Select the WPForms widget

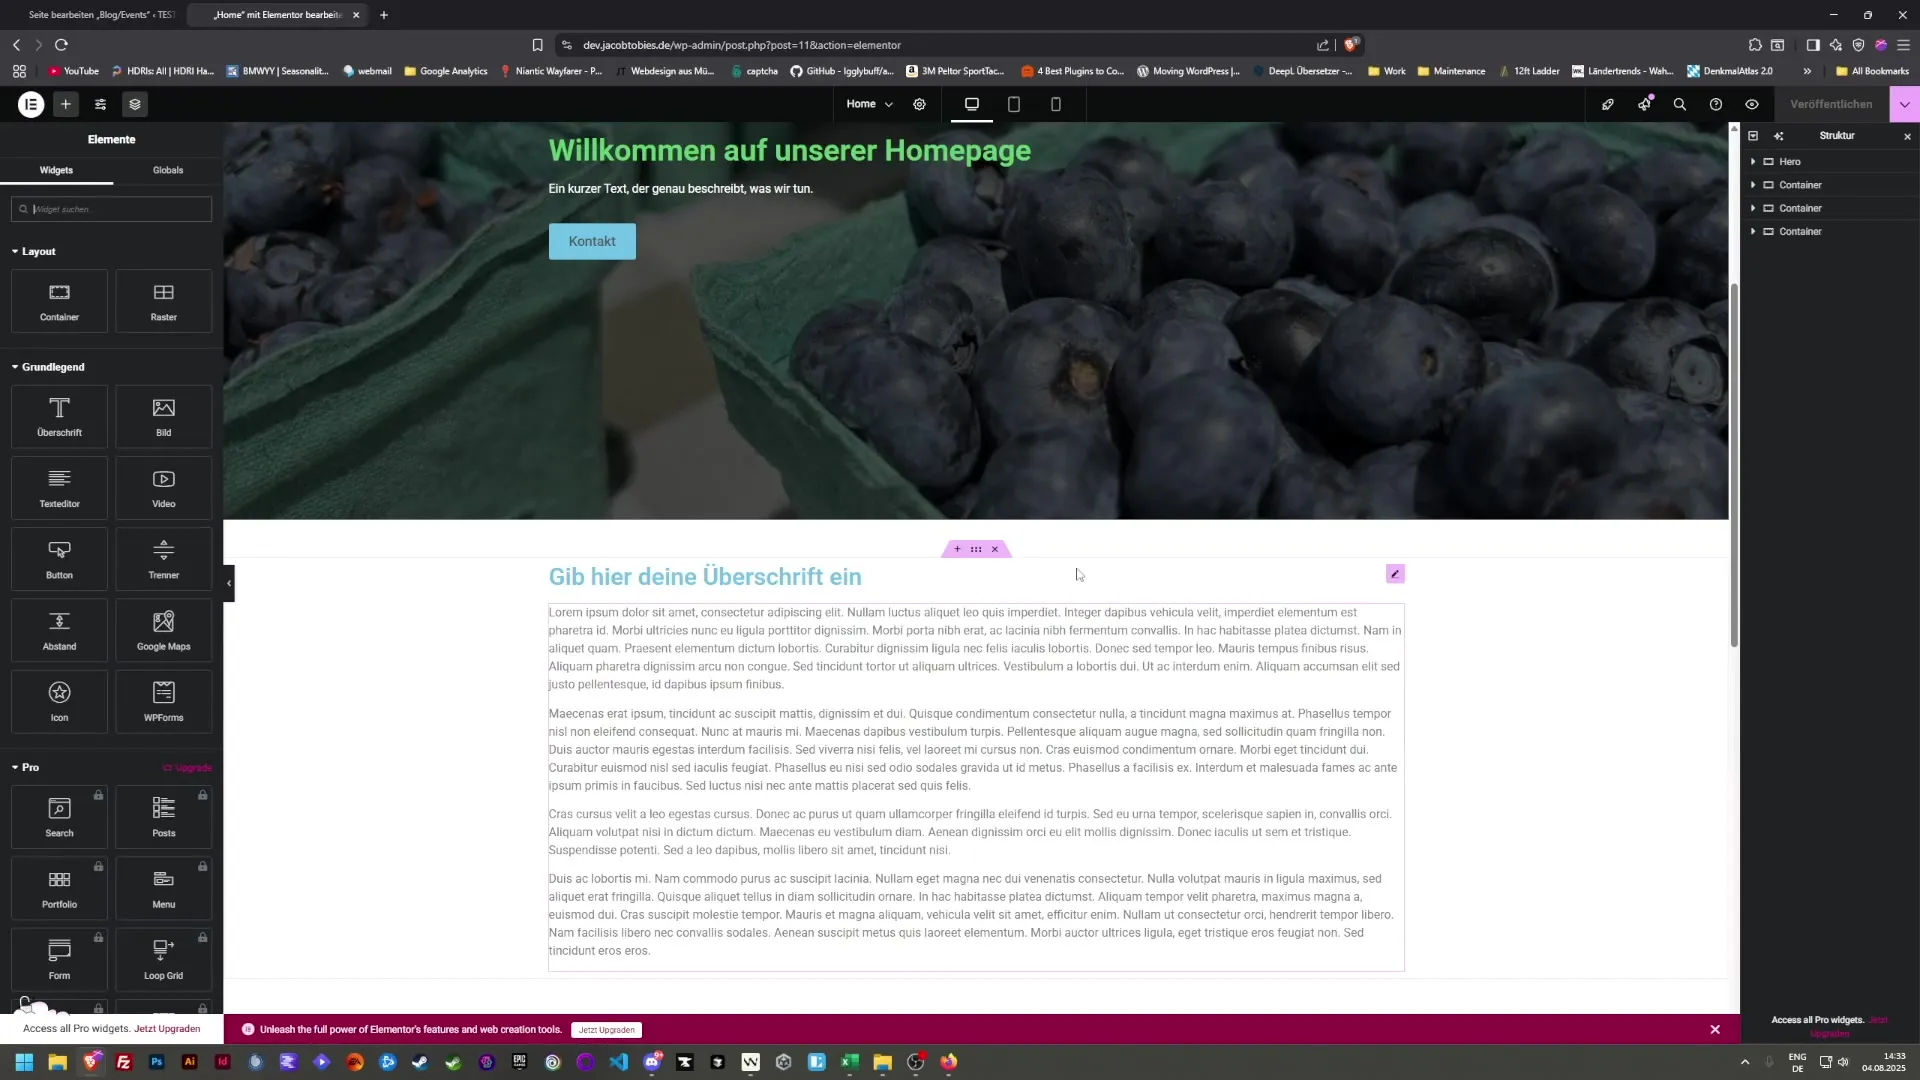163,701
